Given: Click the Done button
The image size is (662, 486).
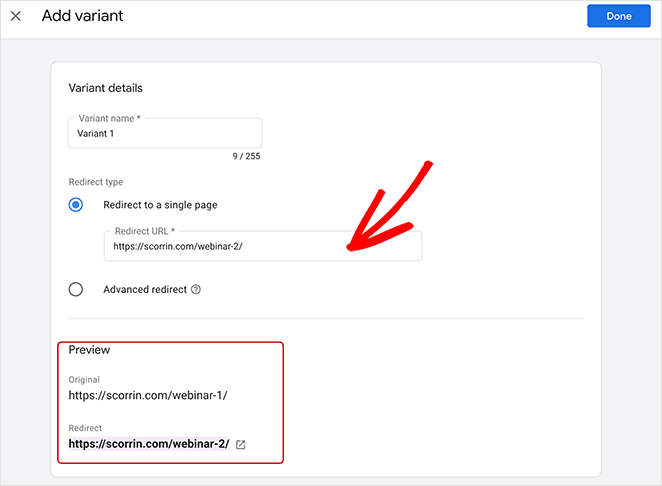Looking at the screenshot, I should point(619,16).
